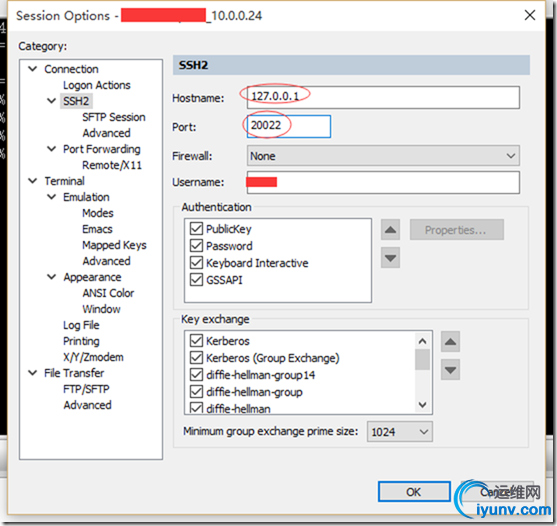Open minimum group exchange prime size dropdown

[400, 432]
